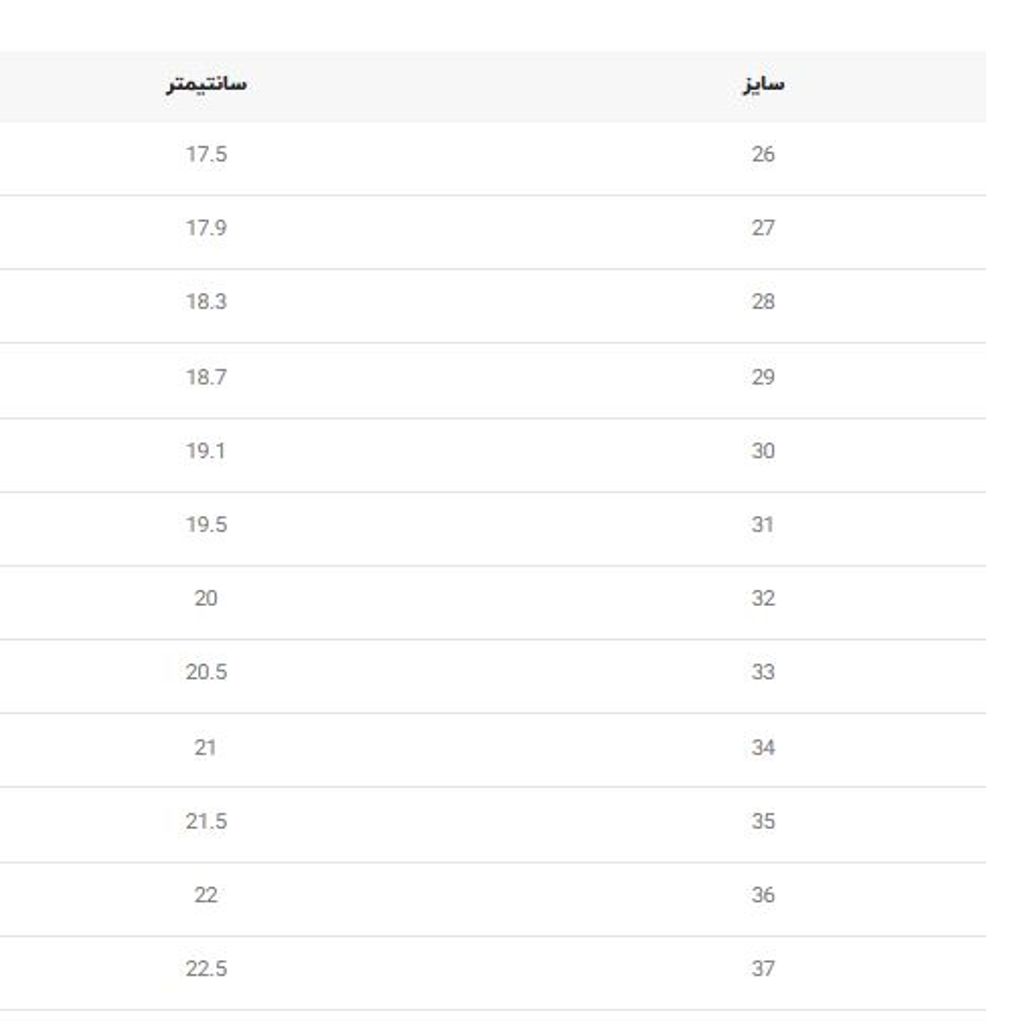Select size 32 cell
Image resolution: width=1024 pixels, height=1024 pixels.
click(x=763, y=598)
